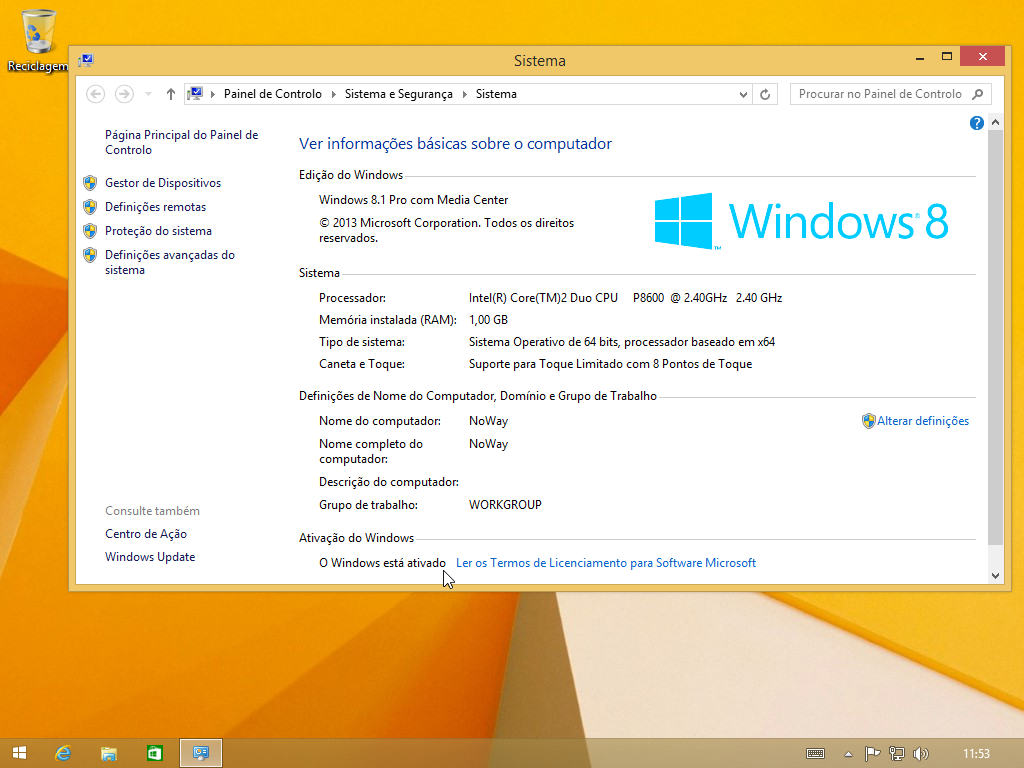Go back with the Back arrow button
1024x768 pixels.
coord(95,94)
